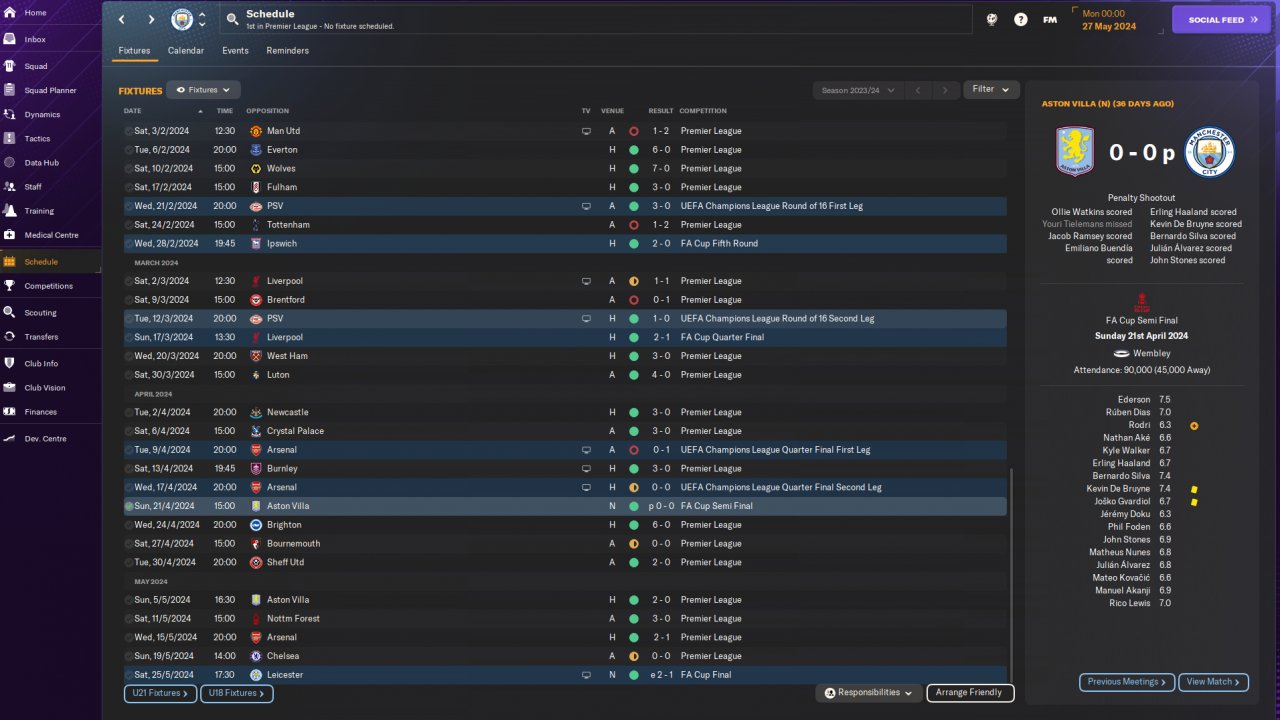Select the Brentford 9/3/2024 row circle
Image resolution: width=1280 pixels, height=720 pixels.
[x=129, y=300]
